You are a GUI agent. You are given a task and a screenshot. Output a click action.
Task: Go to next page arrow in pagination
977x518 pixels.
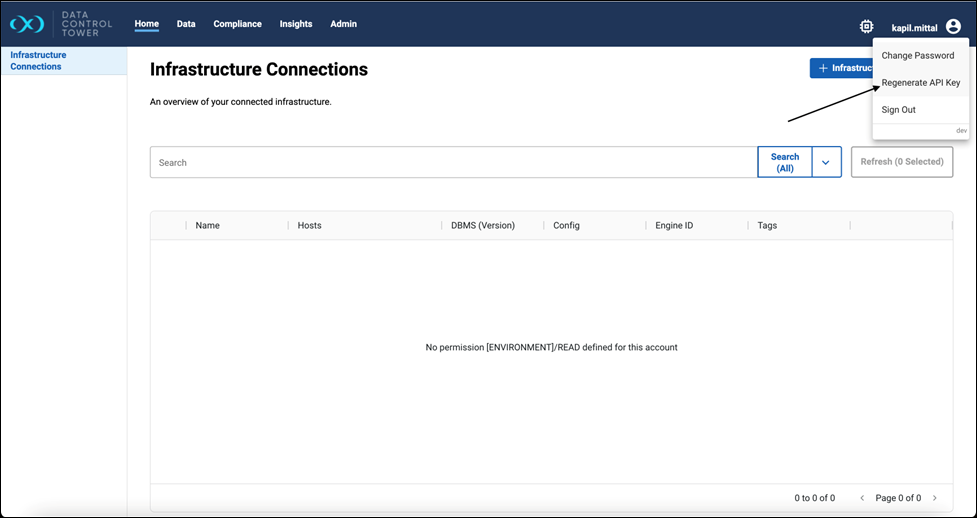pos(935,498)
